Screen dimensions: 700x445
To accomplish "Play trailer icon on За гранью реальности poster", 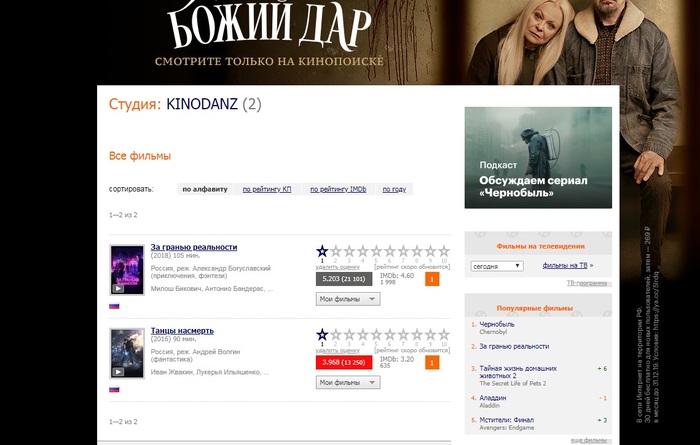I will pos(118,288).
